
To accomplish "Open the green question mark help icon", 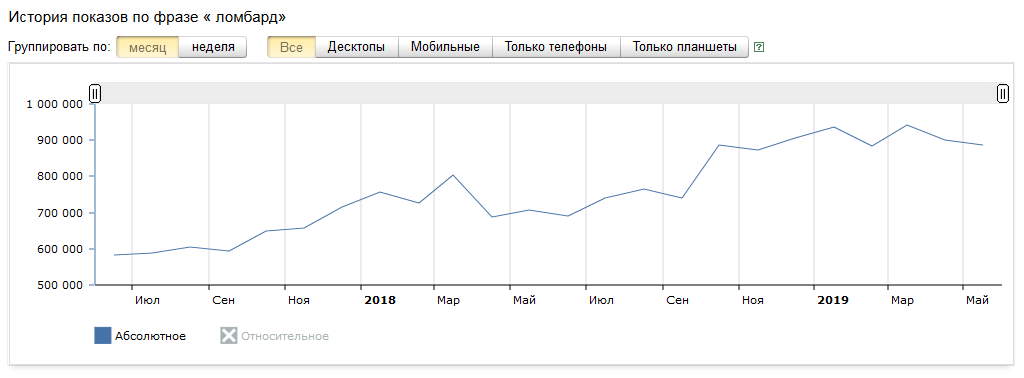I will pyautogui.click(x=759, y=47).
